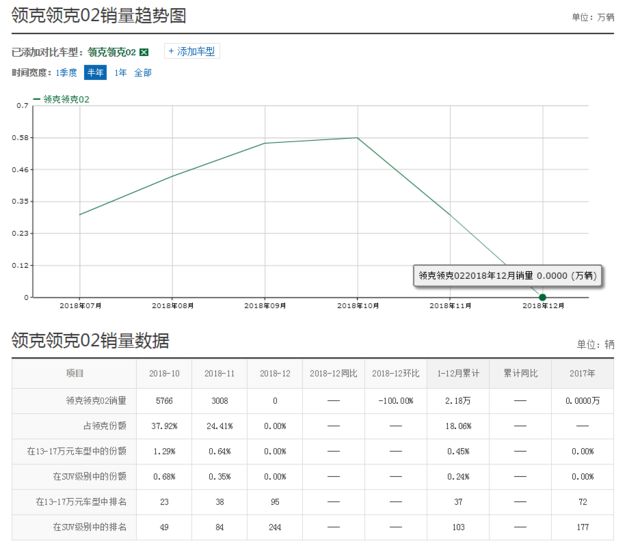Image resolution: width=640 pixels, height=552 pixels.
Task: Click the 2017年 column header
Action: pyautogui.click(x=582, y=373)
